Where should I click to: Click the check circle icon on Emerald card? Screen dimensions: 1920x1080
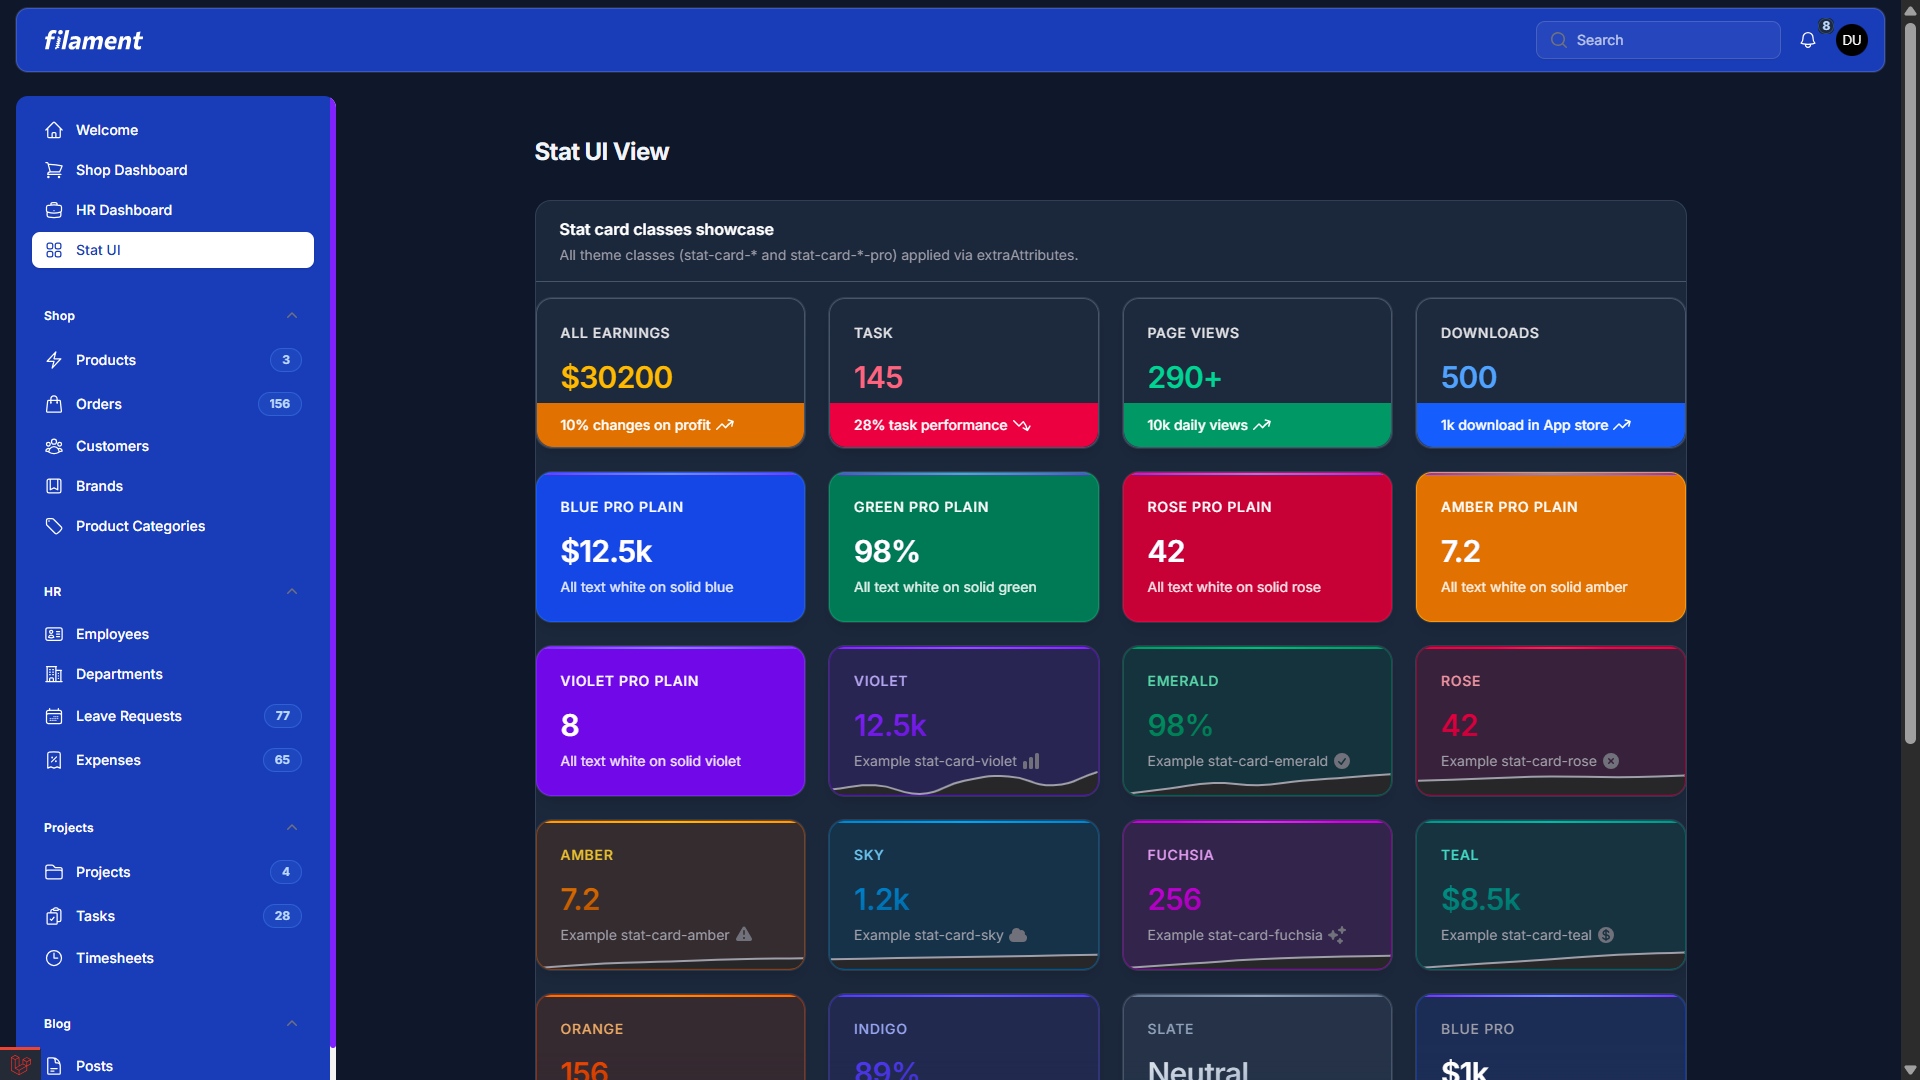pos(1342,761)
